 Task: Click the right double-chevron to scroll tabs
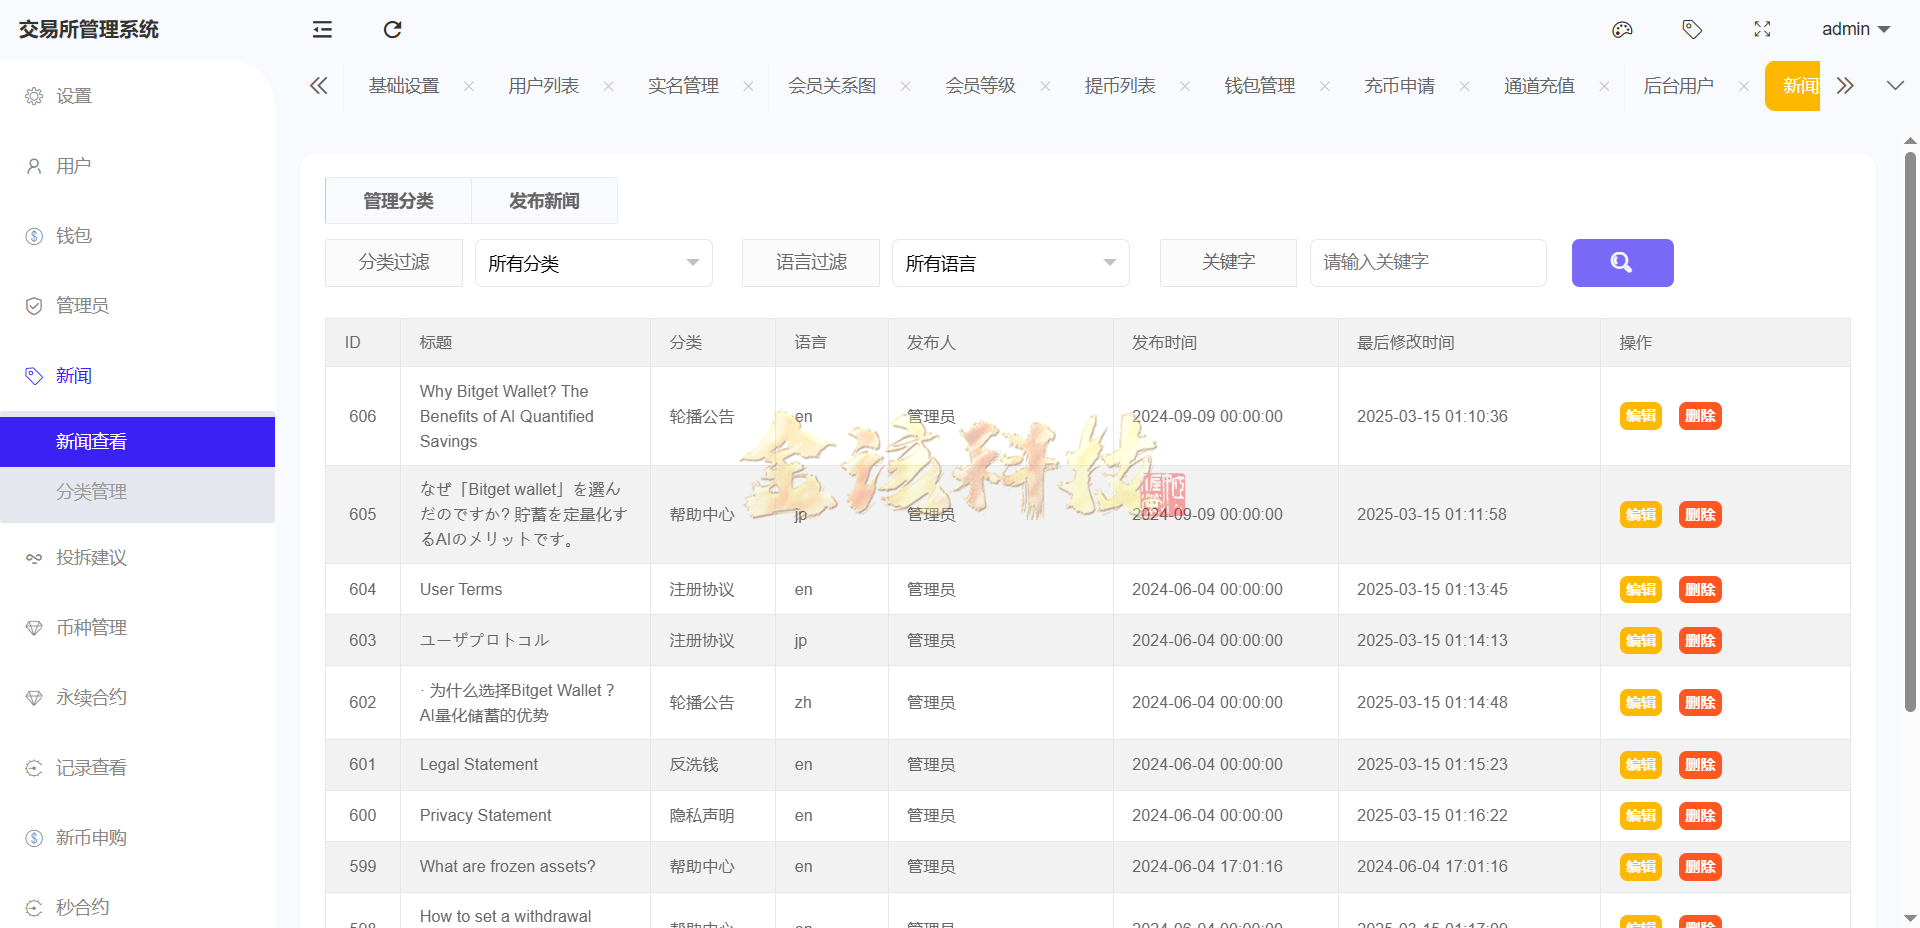pyautogui.click(x=1845, y=86)
